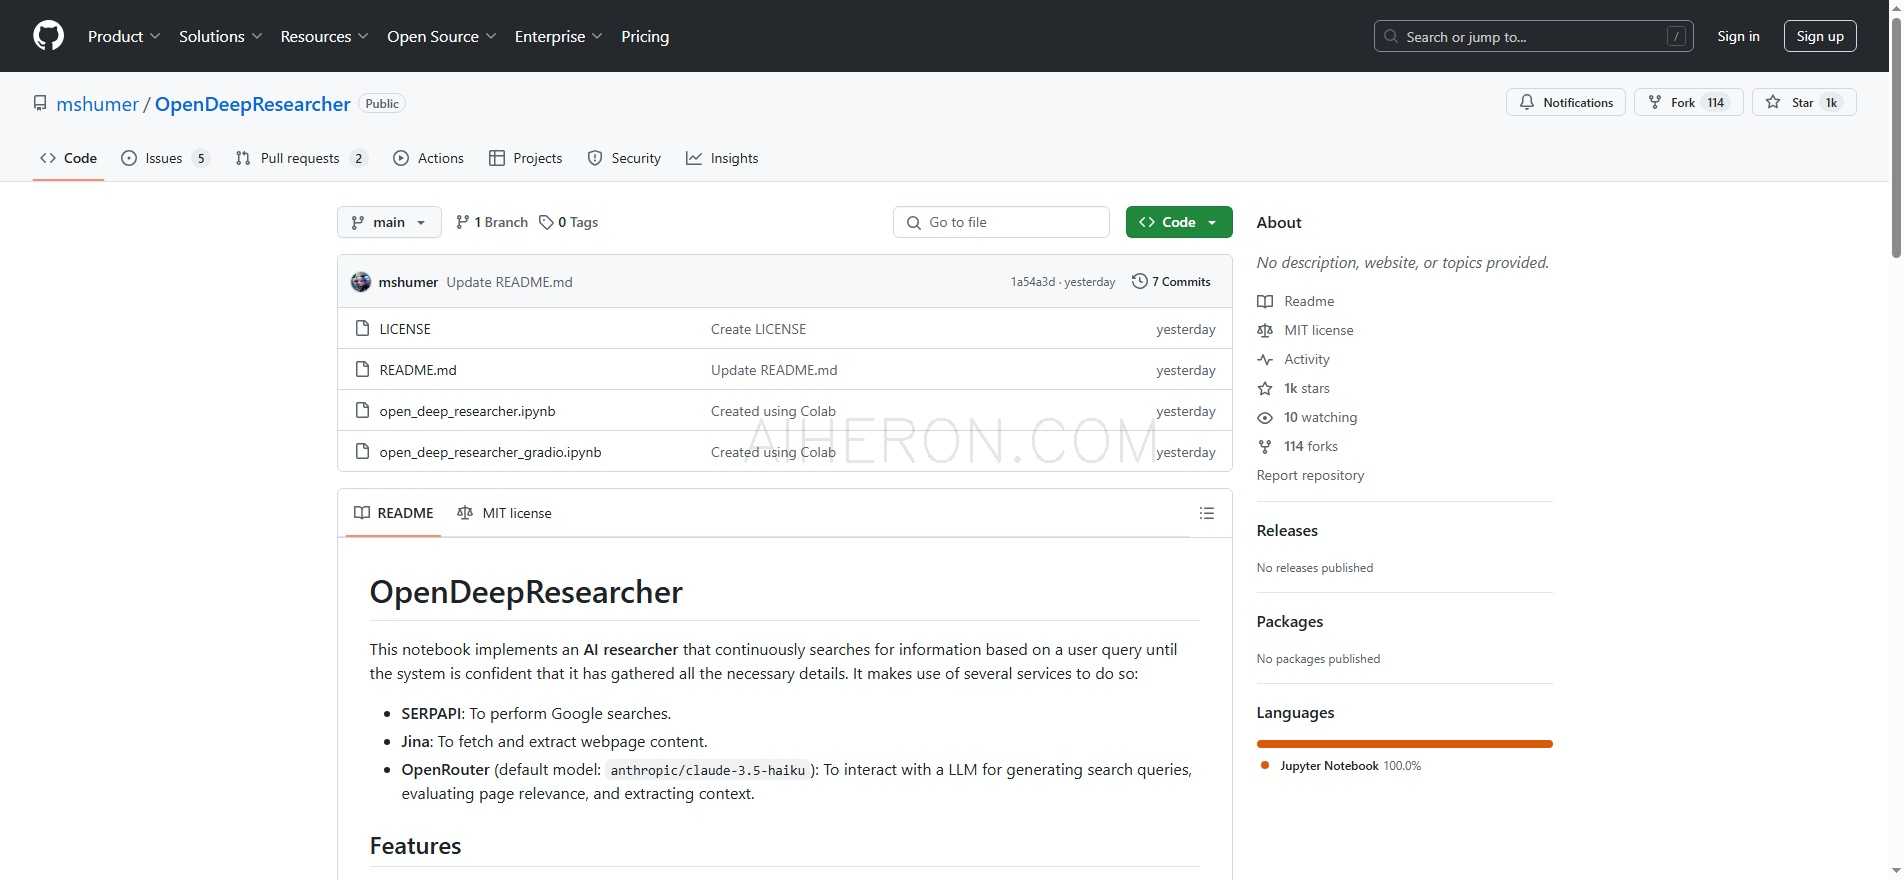Open the mshumer user profile link
1904x880 pixels.
click(x=97, y=104)
